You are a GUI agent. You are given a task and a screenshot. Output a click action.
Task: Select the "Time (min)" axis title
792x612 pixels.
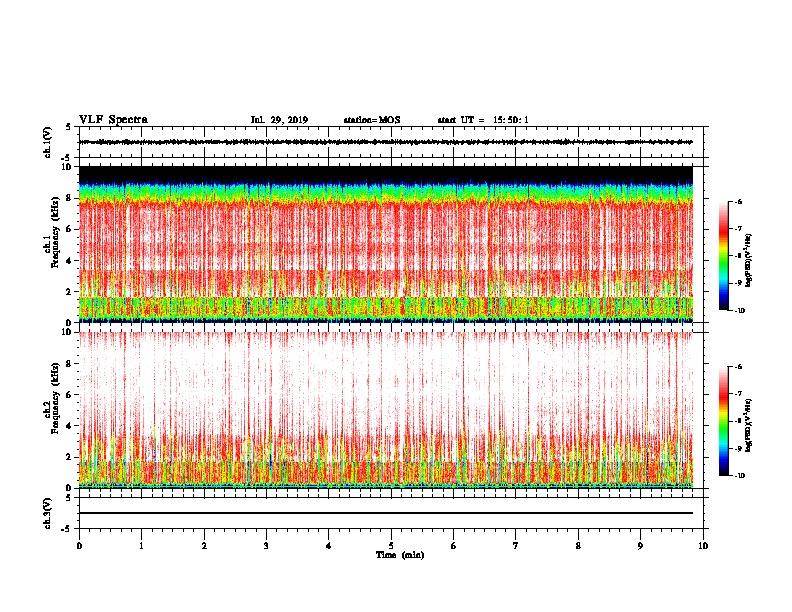[400, 555]
